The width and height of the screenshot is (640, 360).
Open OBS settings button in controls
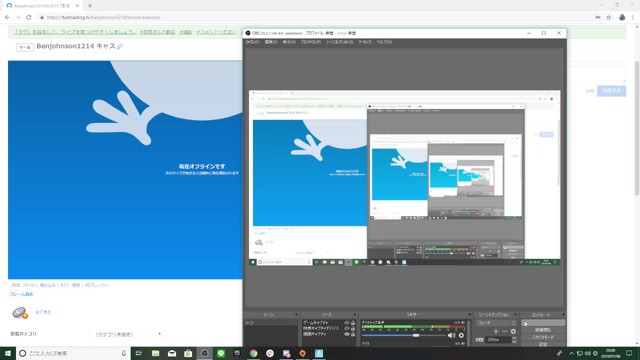pyautogui.click(x=543, y=344)
